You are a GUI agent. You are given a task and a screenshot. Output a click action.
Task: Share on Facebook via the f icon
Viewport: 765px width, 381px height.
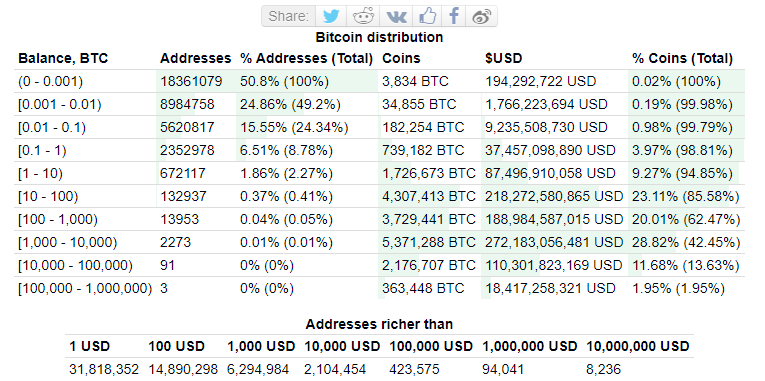[x=454, y=16]
